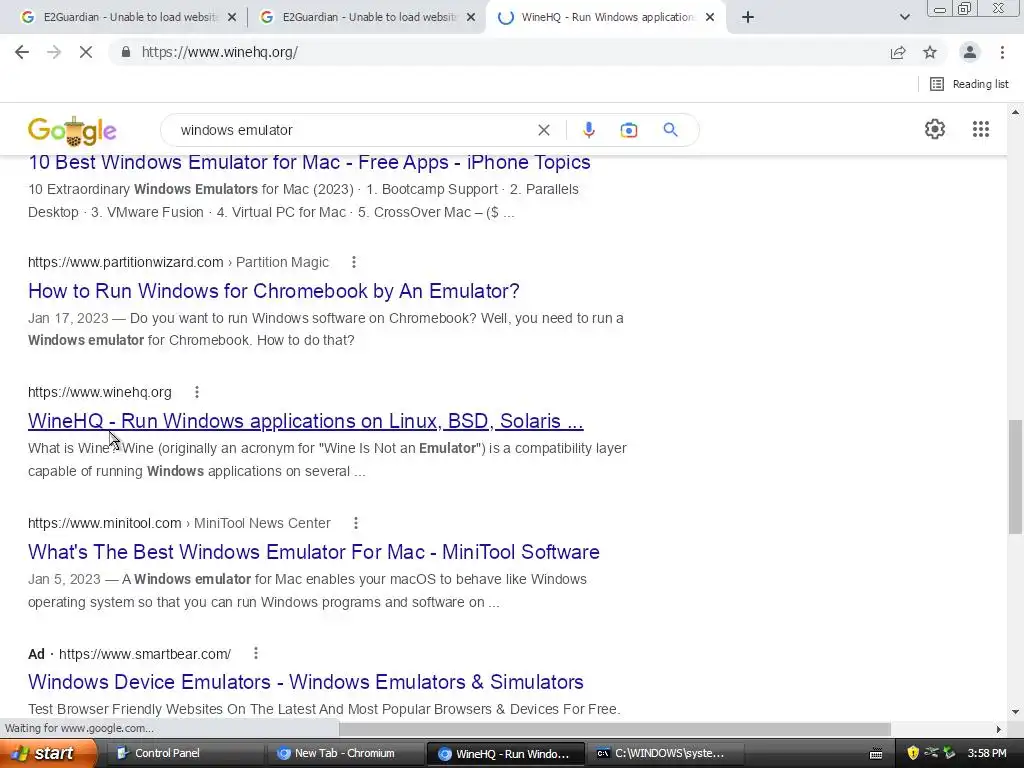This screenshot has width=1024, height=768.
Task: Open Google settings gear
Action: [935, 129]
